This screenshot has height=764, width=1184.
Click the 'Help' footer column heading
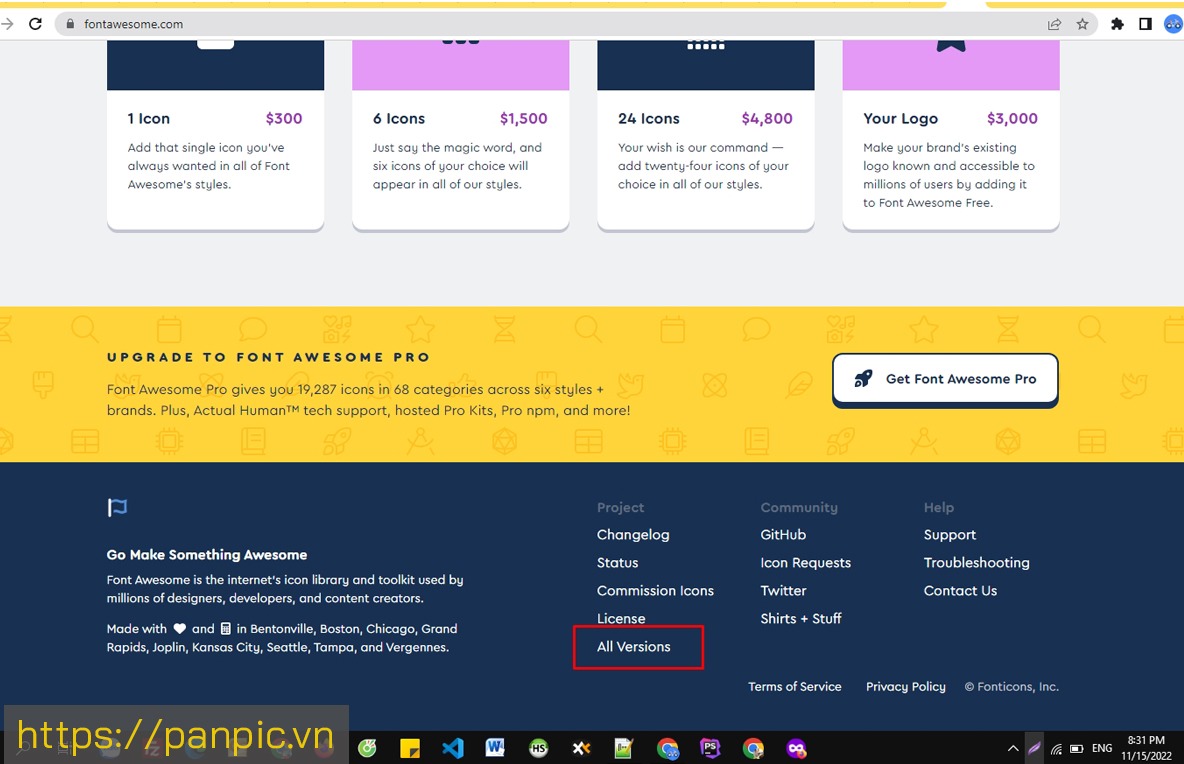point(939,507)
